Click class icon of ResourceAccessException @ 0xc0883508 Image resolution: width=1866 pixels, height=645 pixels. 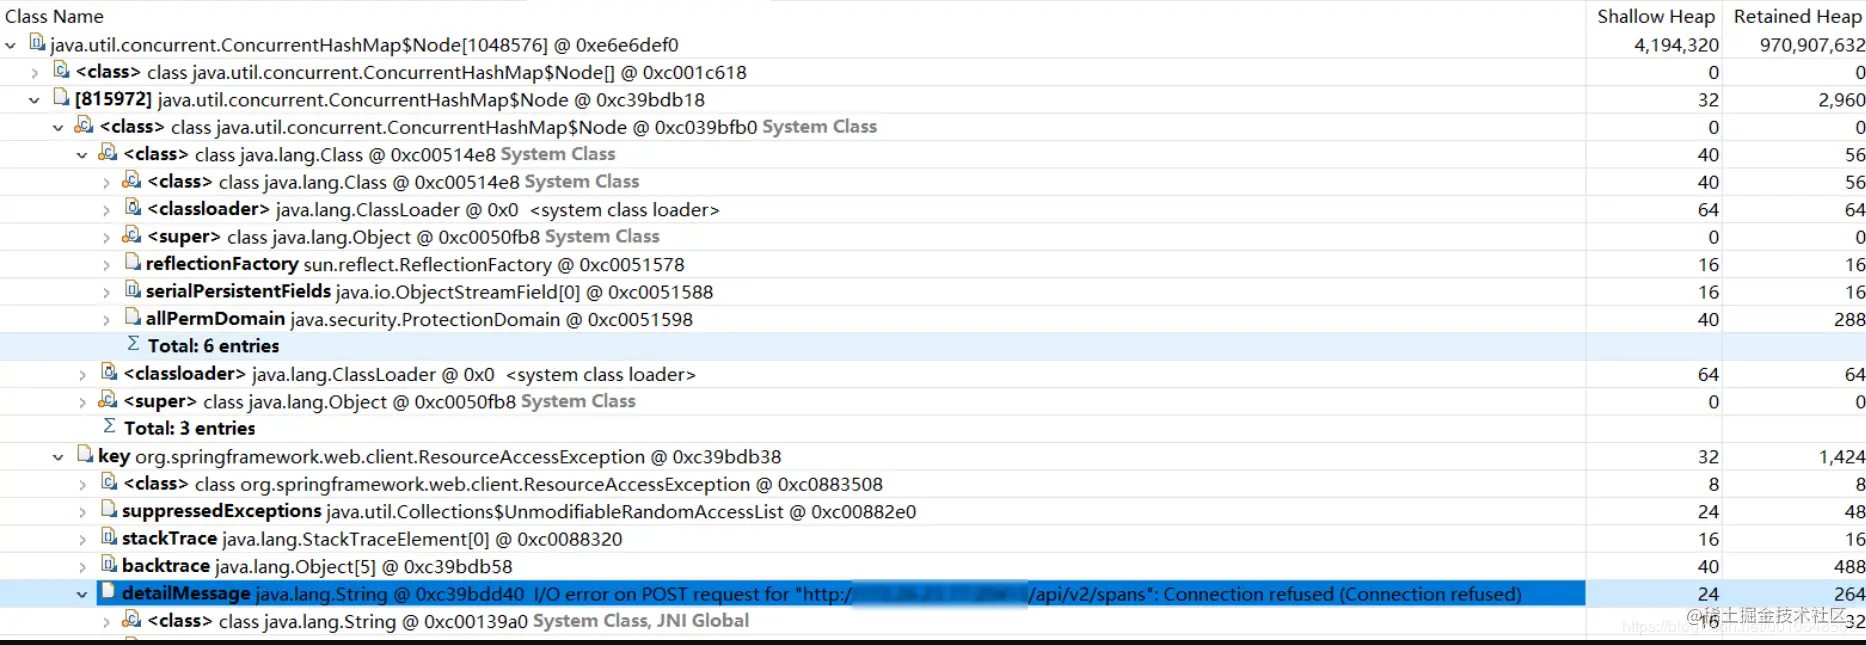(x=109, y=482)
